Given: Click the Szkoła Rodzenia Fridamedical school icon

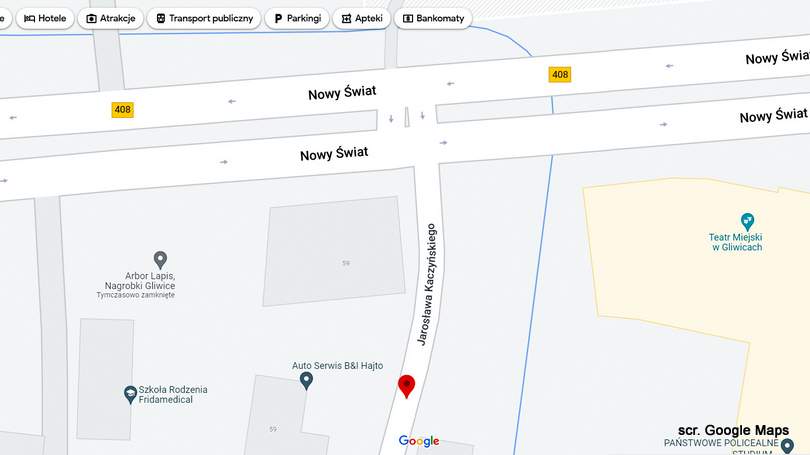Looking at the screenshot, I should point(130,395).
